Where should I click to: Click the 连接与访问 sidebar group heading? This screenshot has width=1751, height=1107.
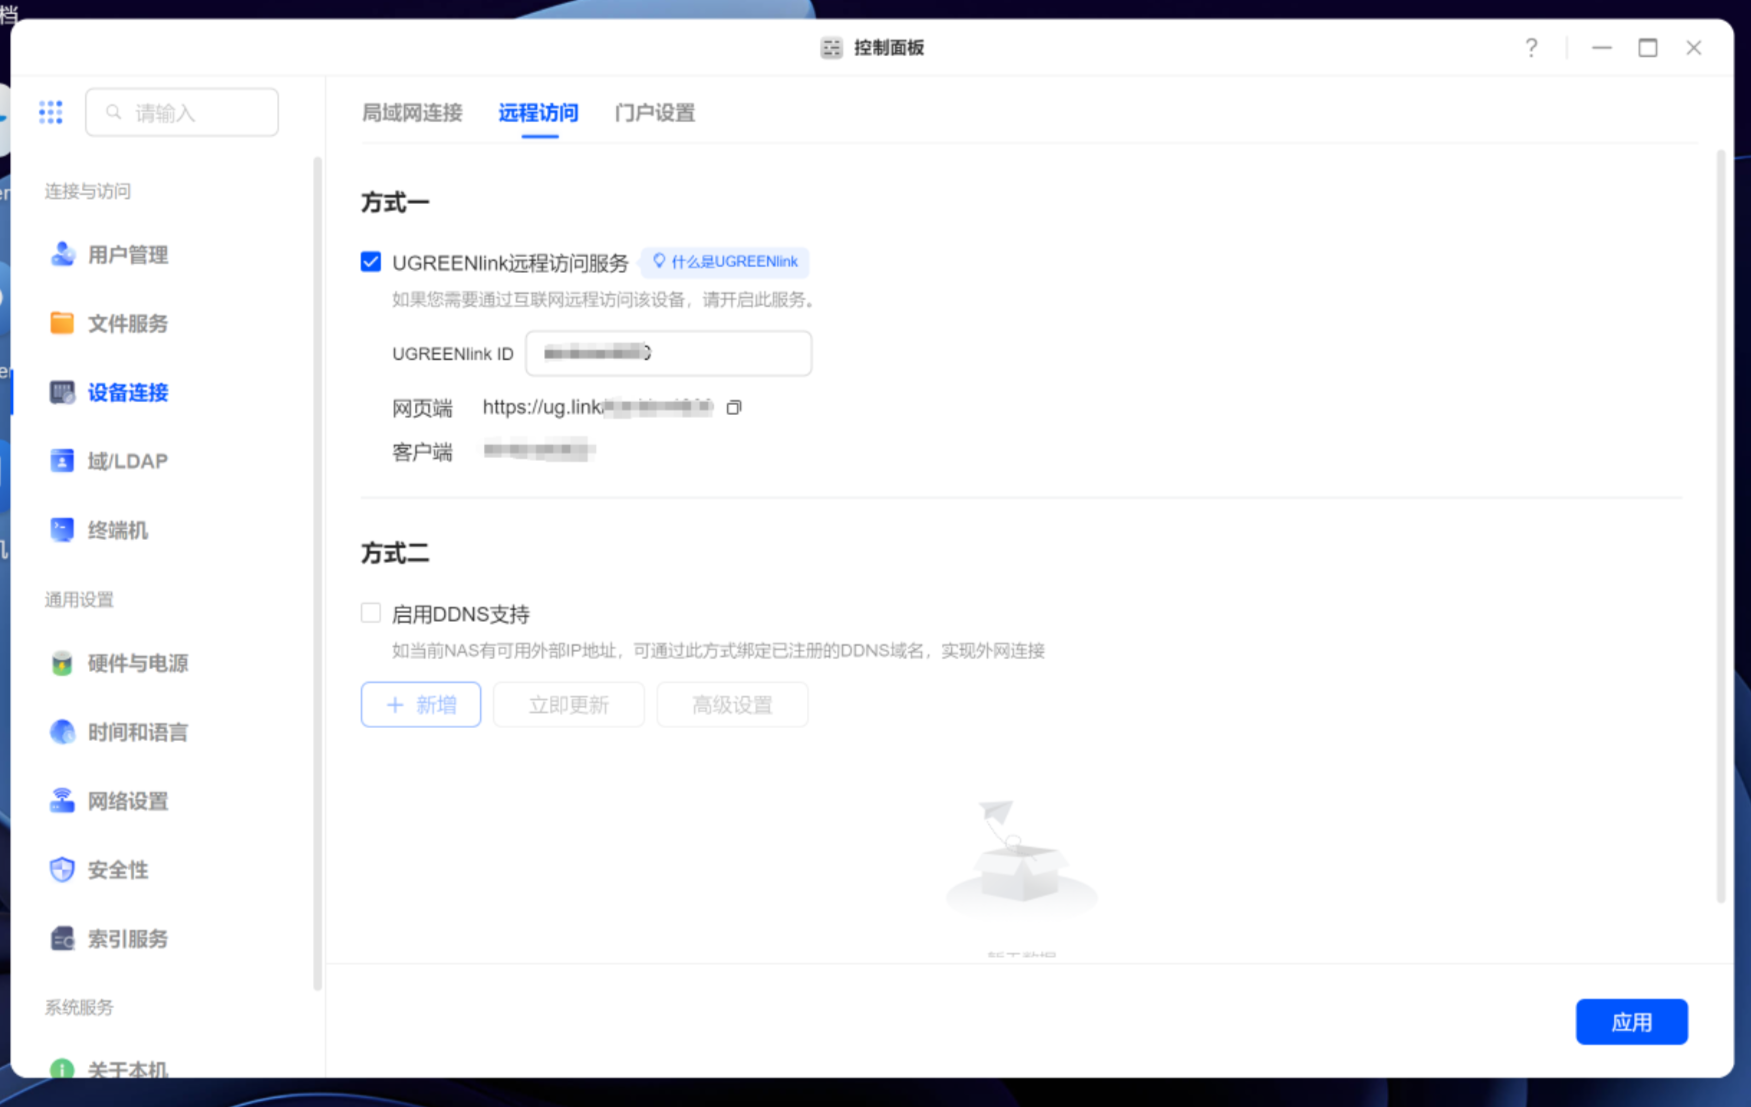[88, 191]
